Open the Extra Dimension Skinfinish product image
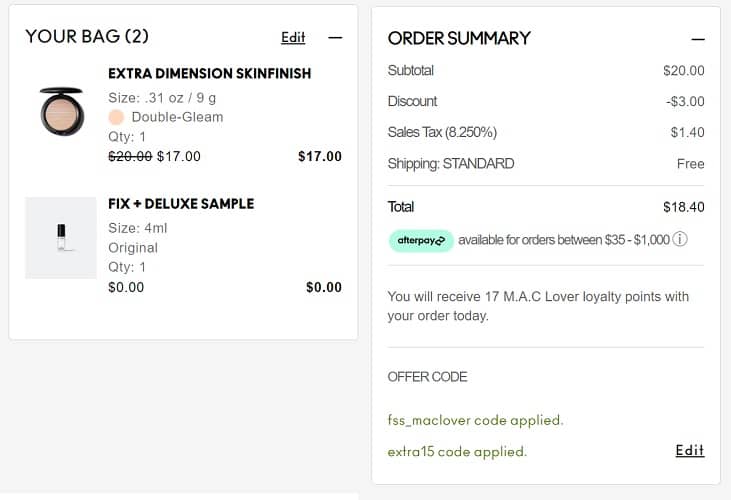The height and width of the screenshot is (500, 731). point(61,110)
